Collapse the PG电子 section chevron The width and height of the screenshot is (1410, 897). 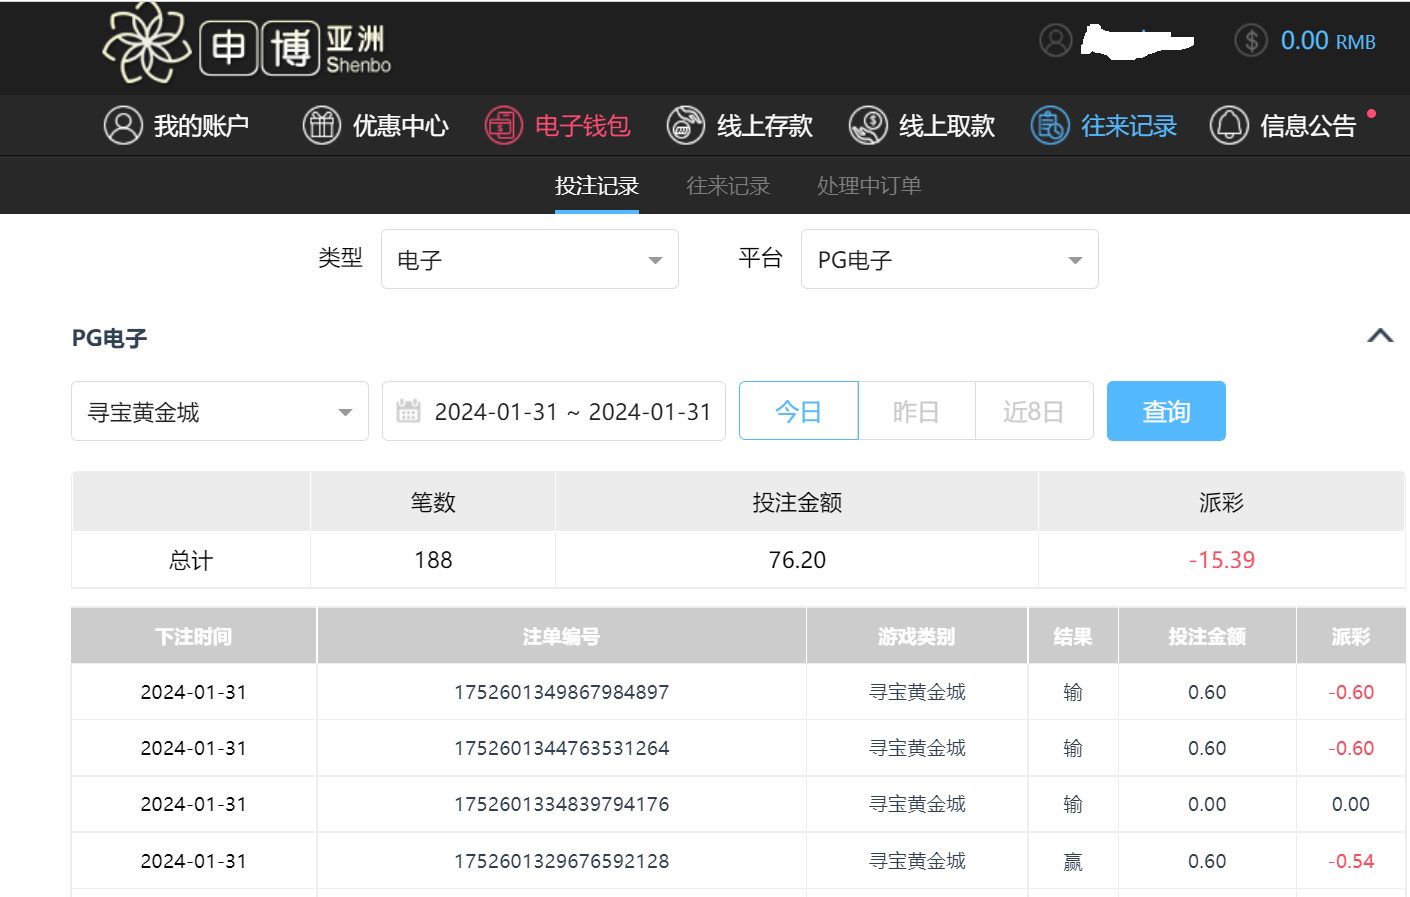[x=1380, y=336]
